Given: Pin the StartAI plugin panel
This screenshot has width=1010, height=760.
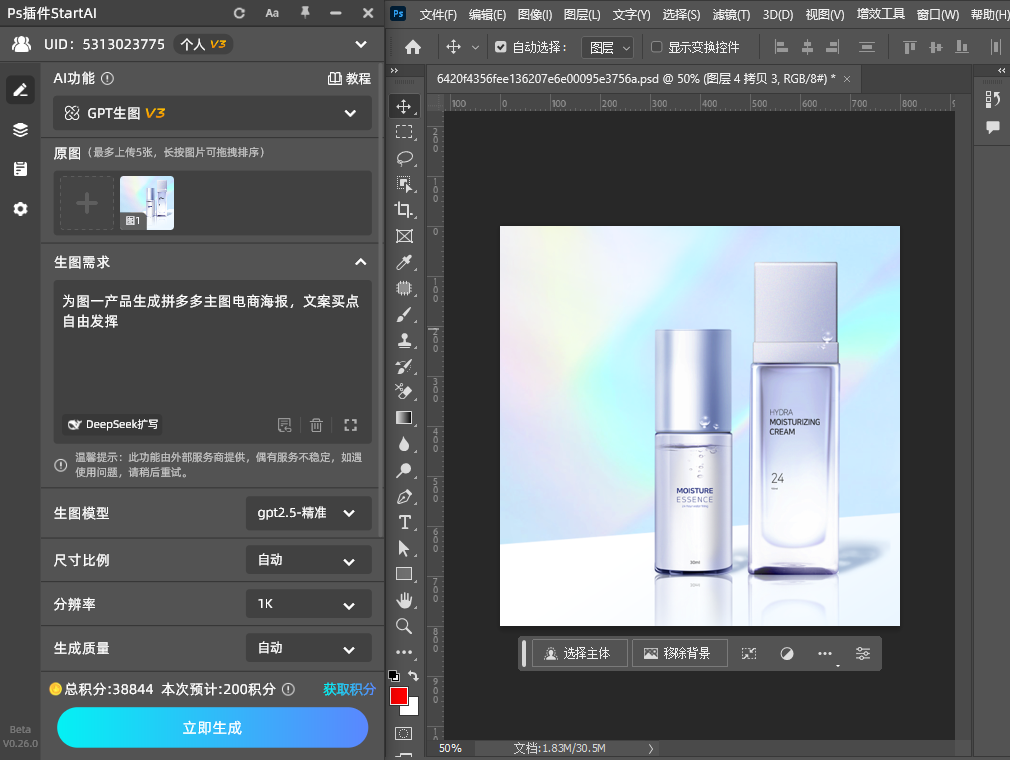Looking at the screenshot, I should click(x=305, y=13).
